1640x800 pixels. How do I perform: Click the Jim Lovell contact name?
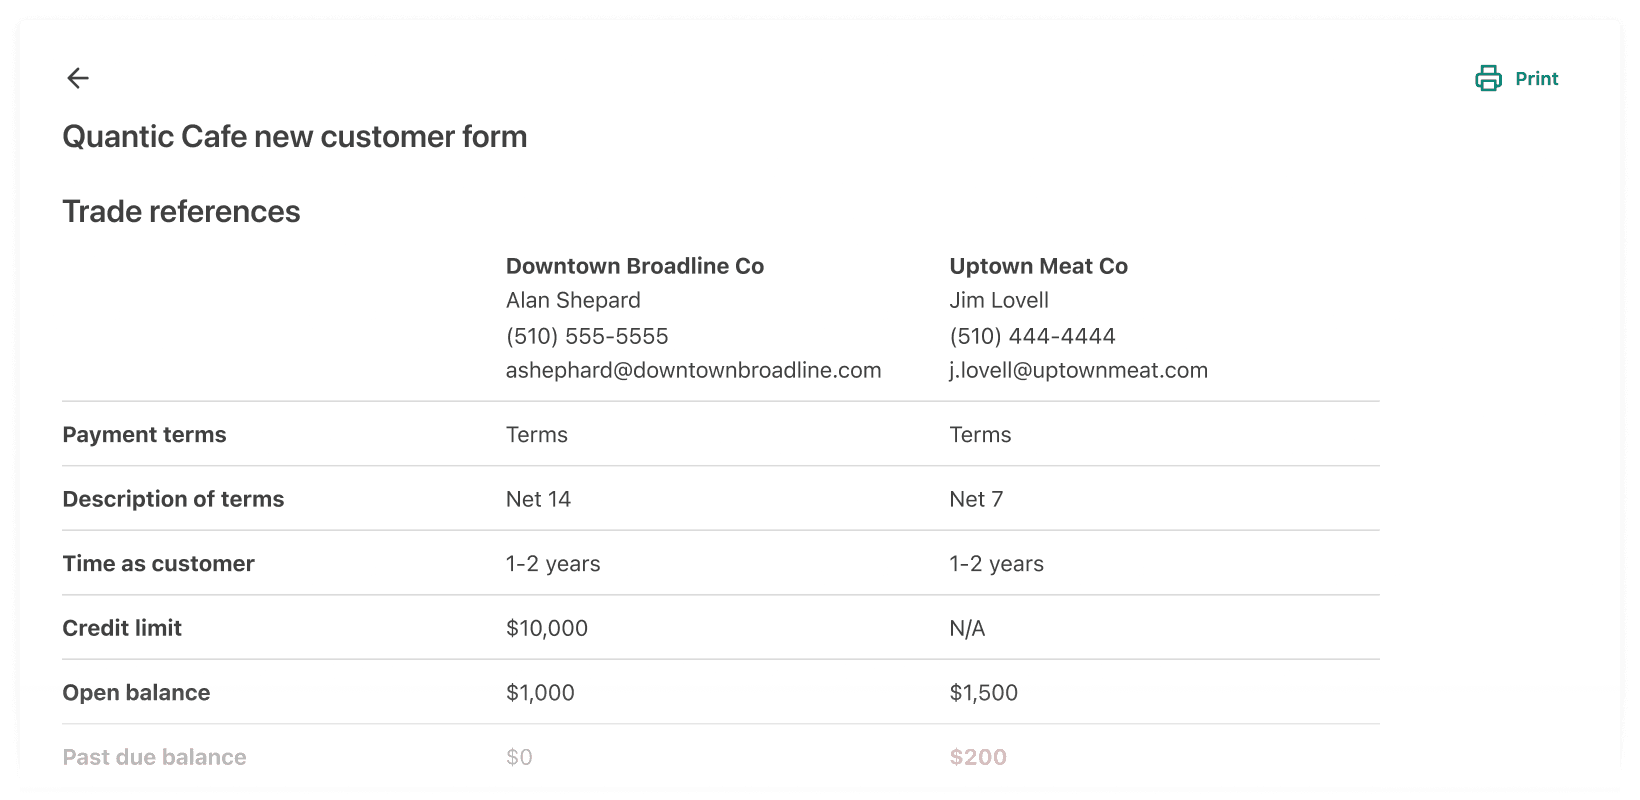point(999,301)
